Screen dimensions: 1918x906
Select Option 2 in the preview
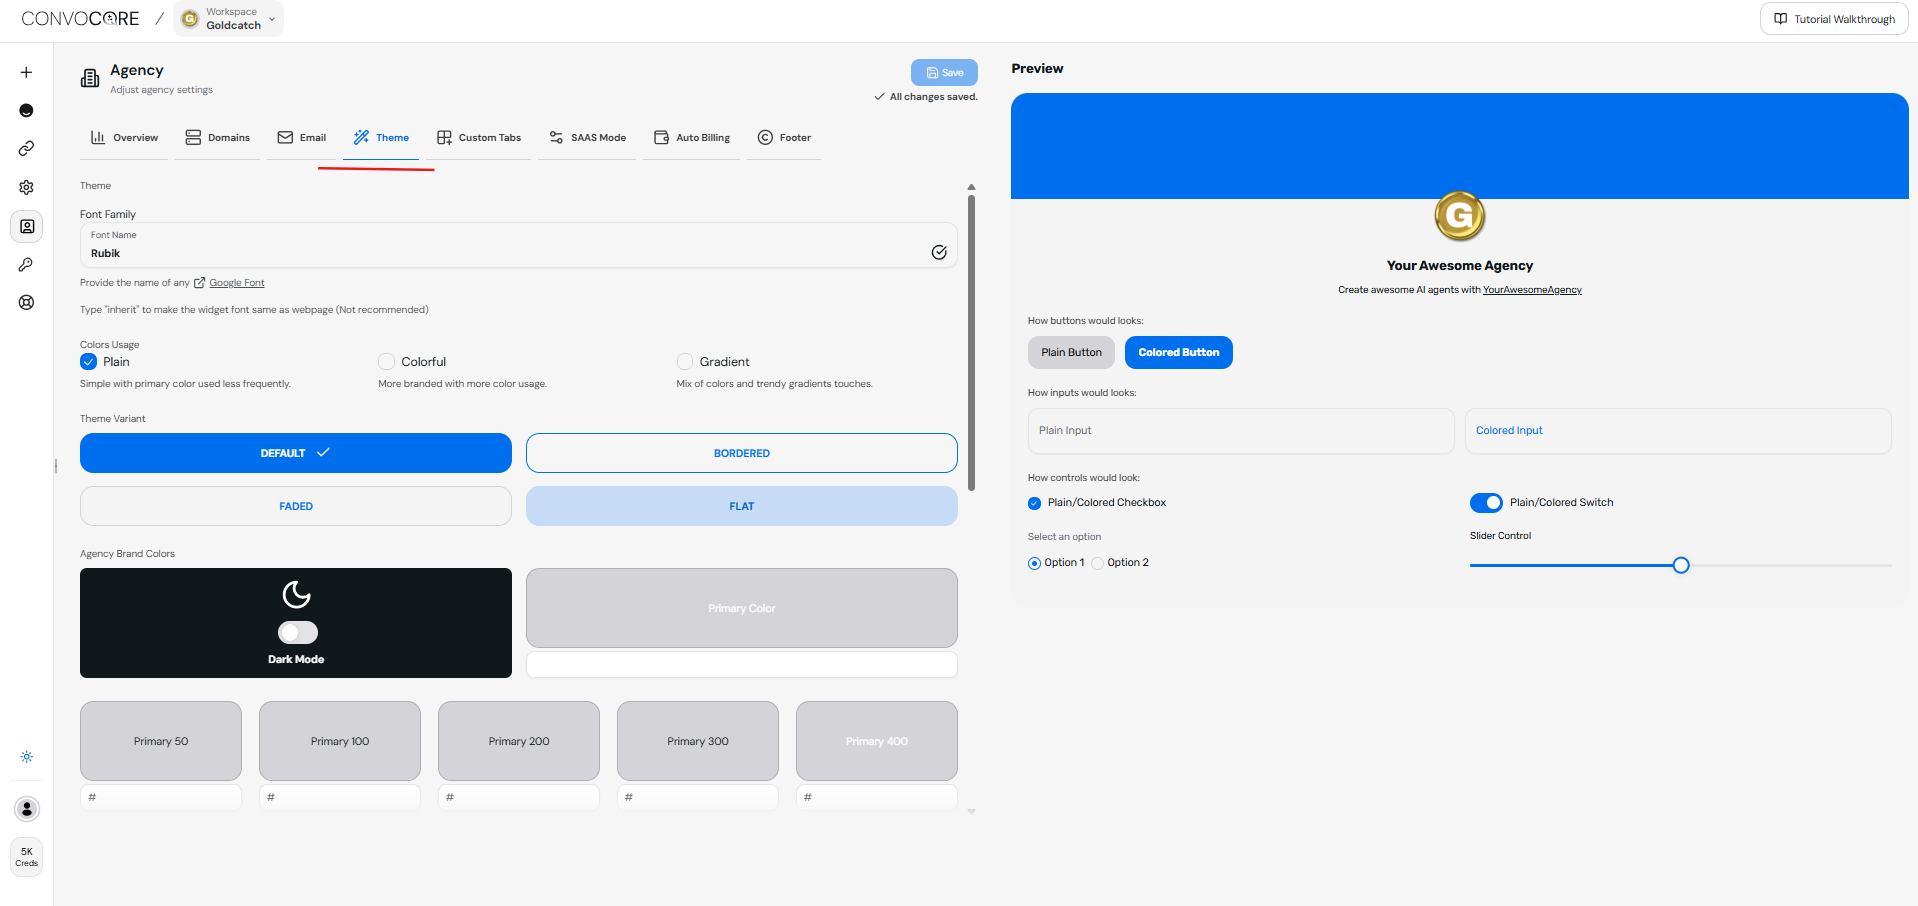(1098, 562)
